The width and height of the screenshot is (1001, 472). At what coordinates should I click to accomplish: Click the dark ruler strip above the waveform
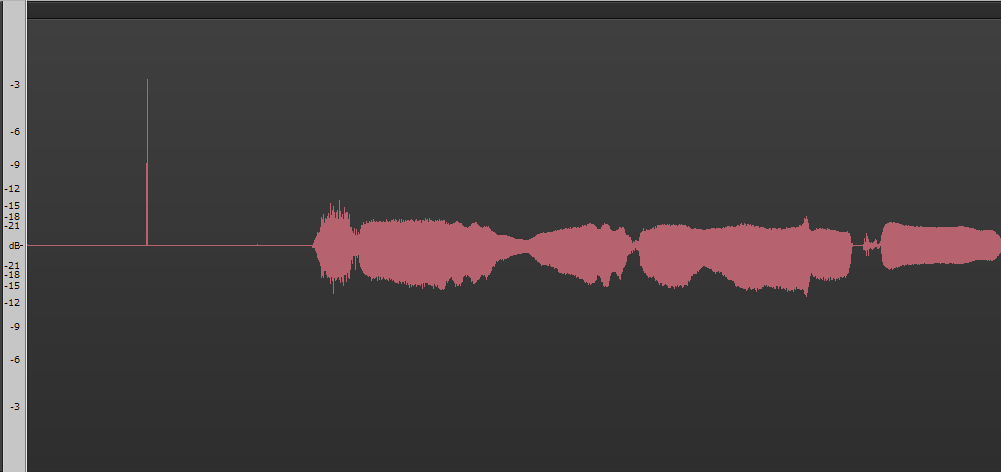[514, 10]
